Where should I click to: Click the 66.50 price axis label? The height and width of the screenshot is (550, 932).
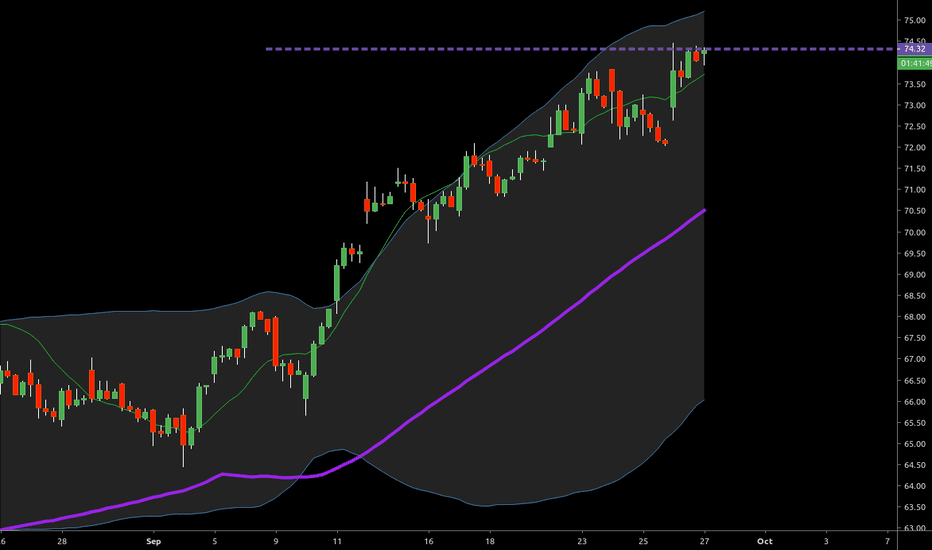click(914, 381)
